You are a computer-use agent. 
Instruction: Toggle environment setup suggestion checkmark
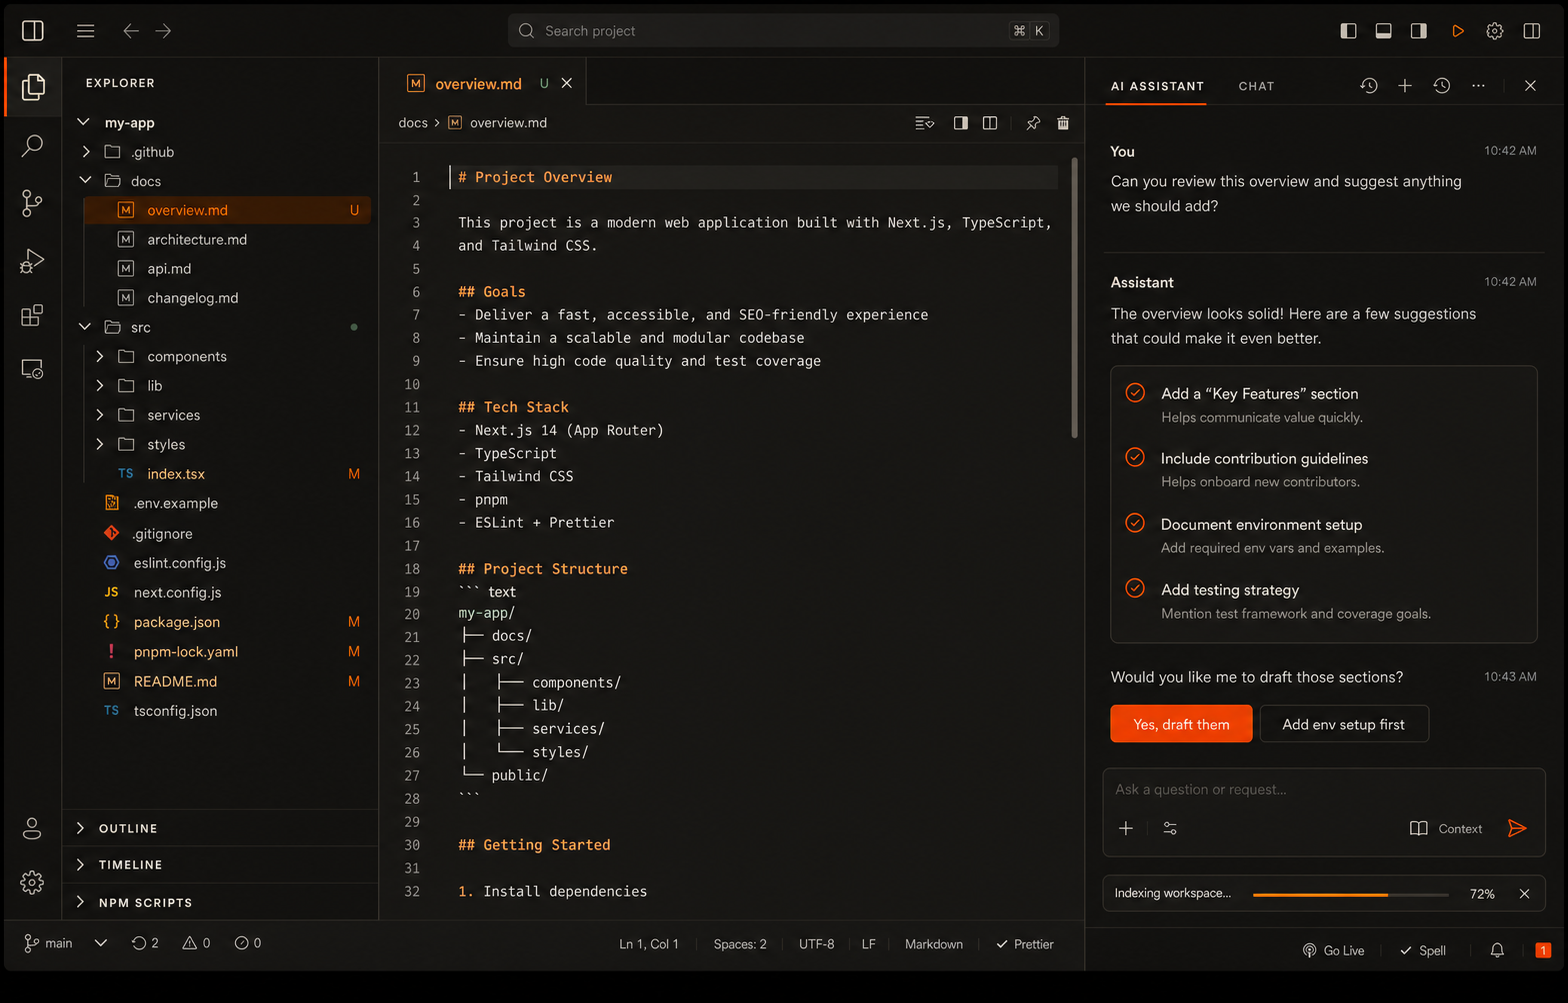coord(1135,523)
